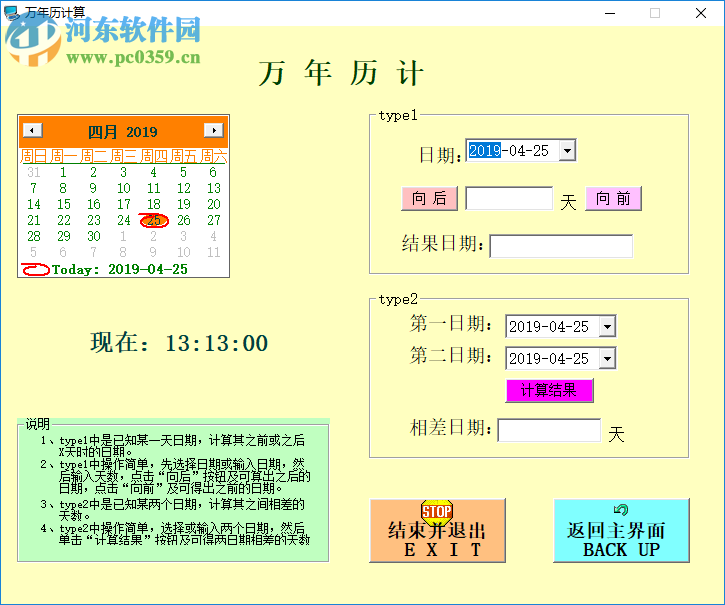Click the magenta 计算结果 button

tap(549, 390)
